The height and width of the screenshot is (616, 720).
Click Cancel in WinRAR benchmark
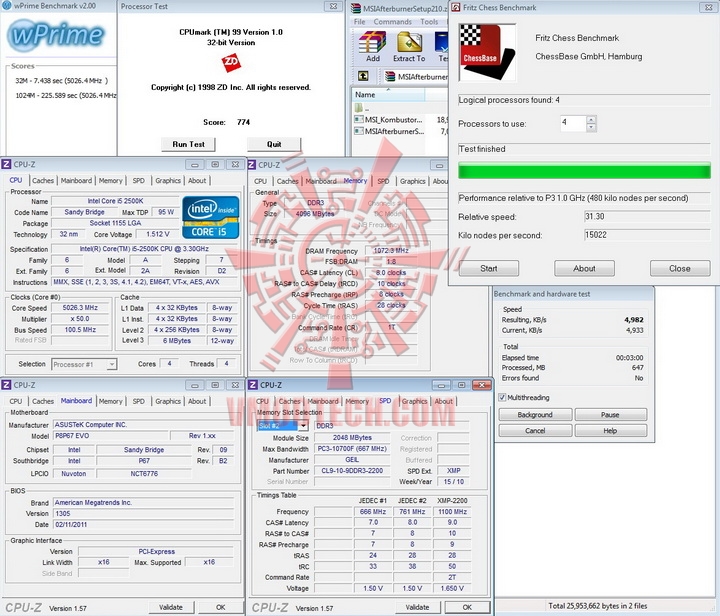(535, 431)
